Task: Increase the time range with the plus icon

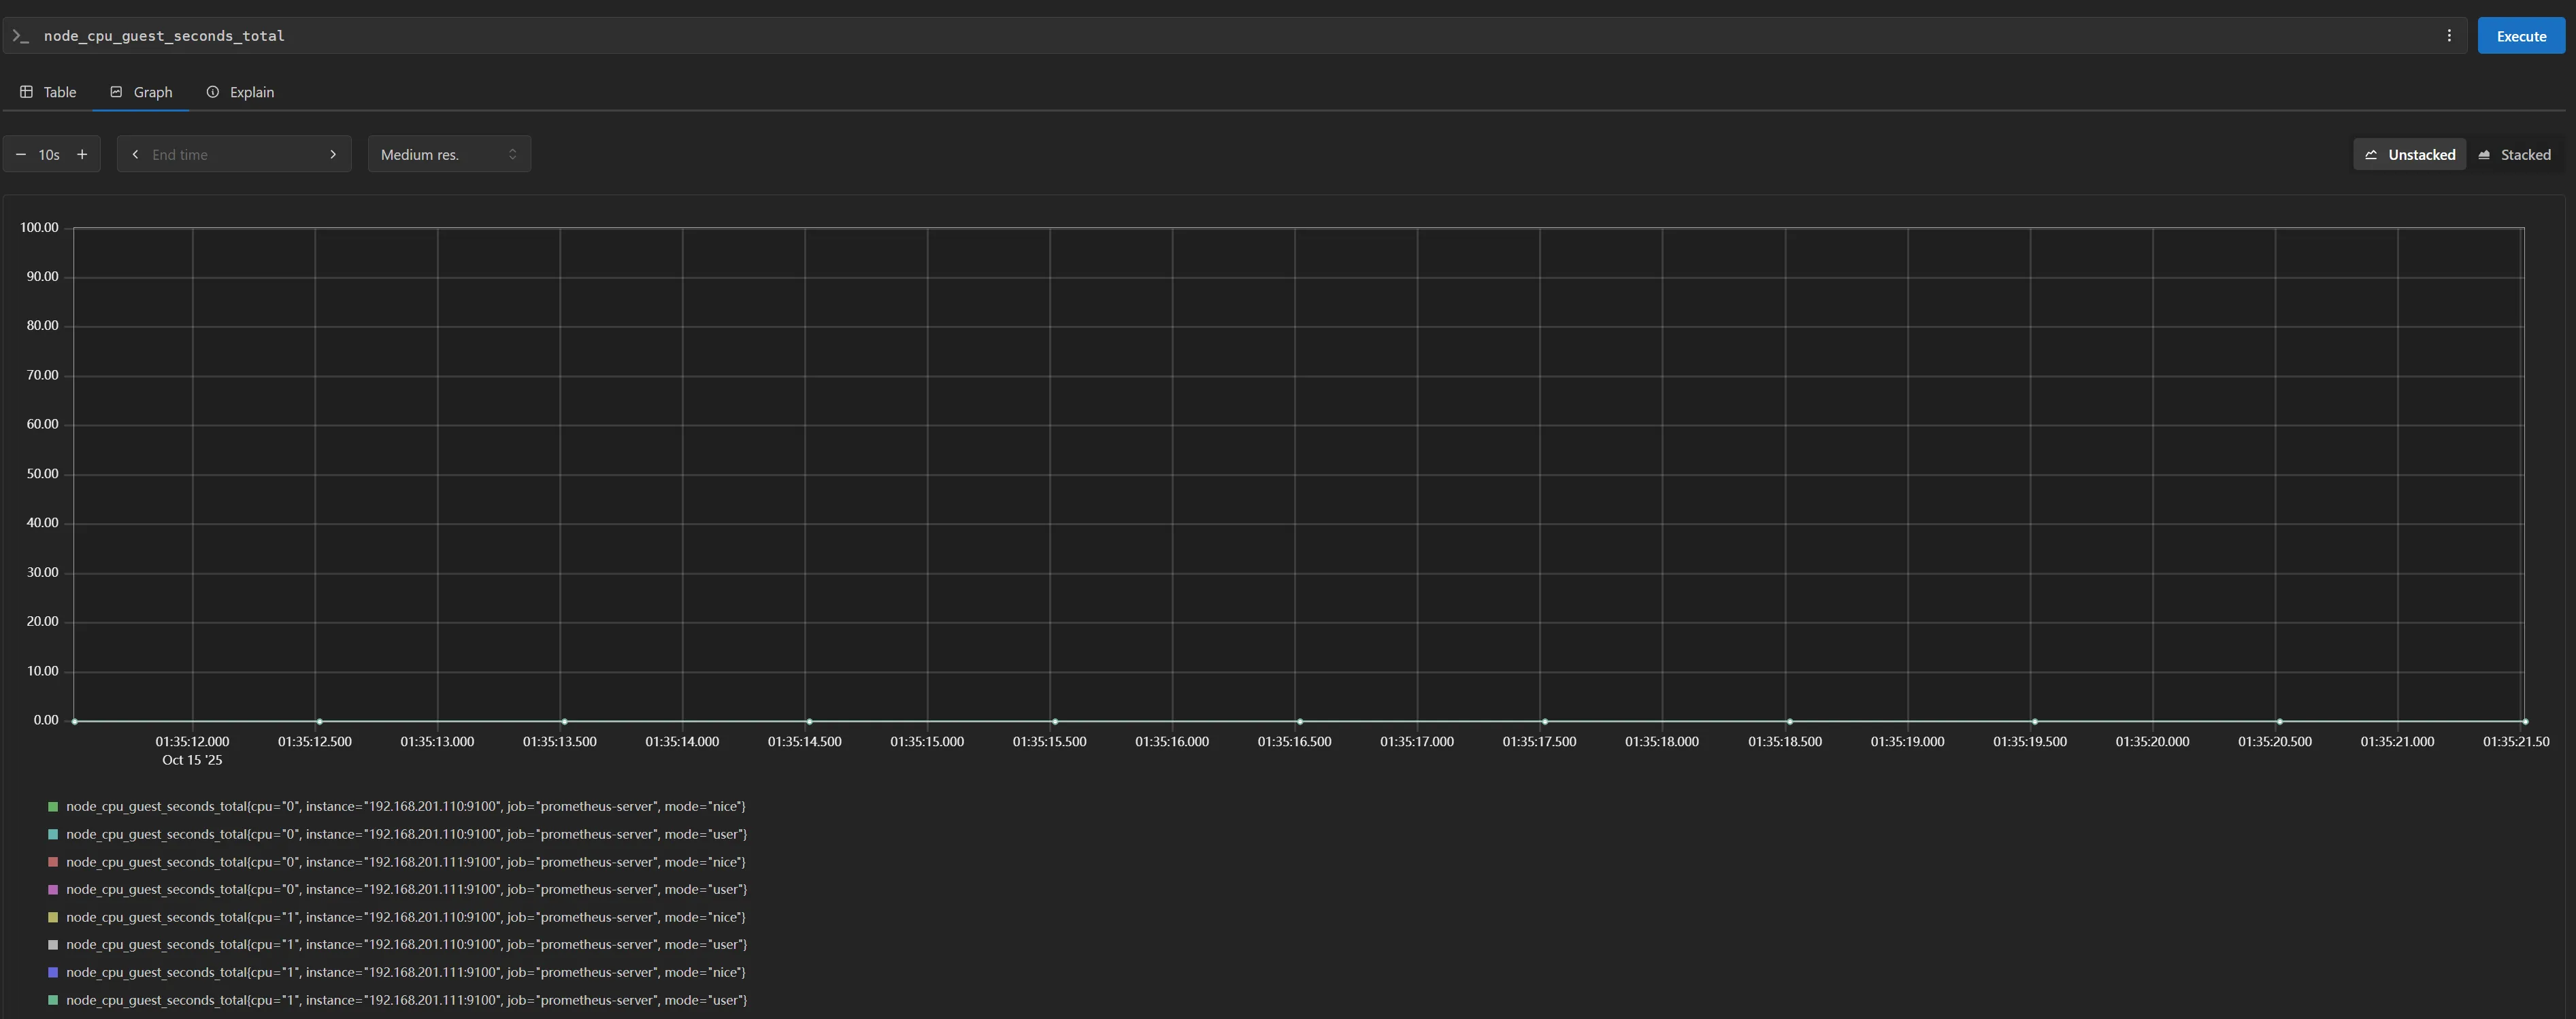Action: [82, 154]
